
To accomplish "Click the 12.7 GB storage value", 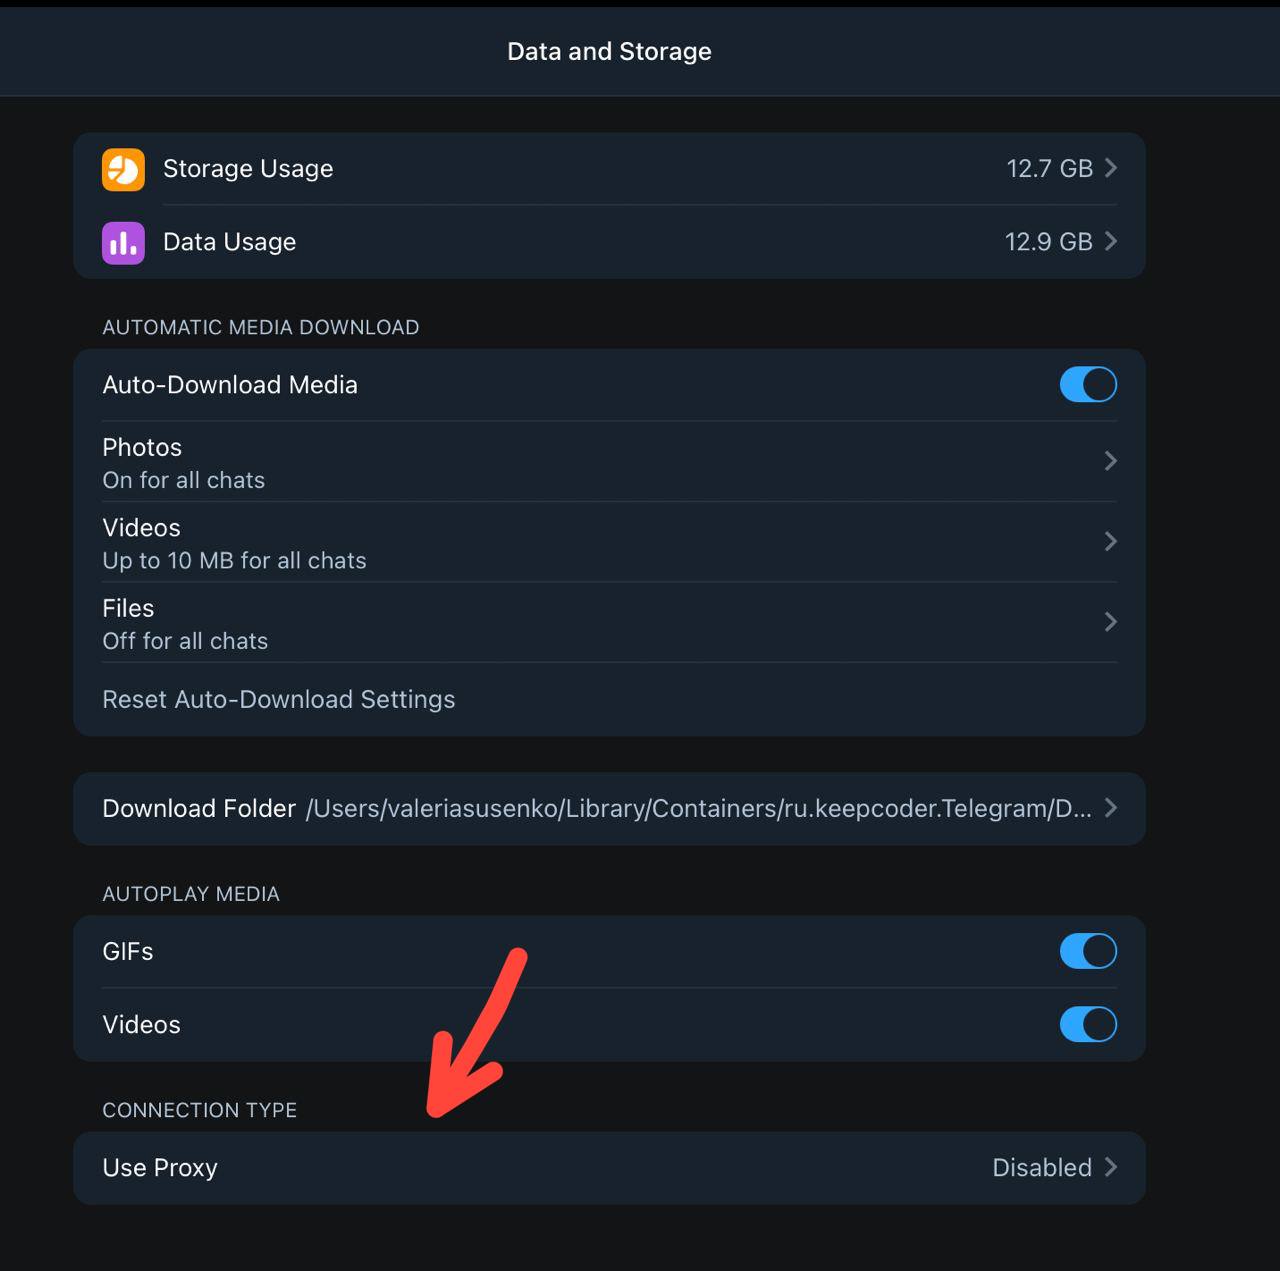I will click(1051, 169).
